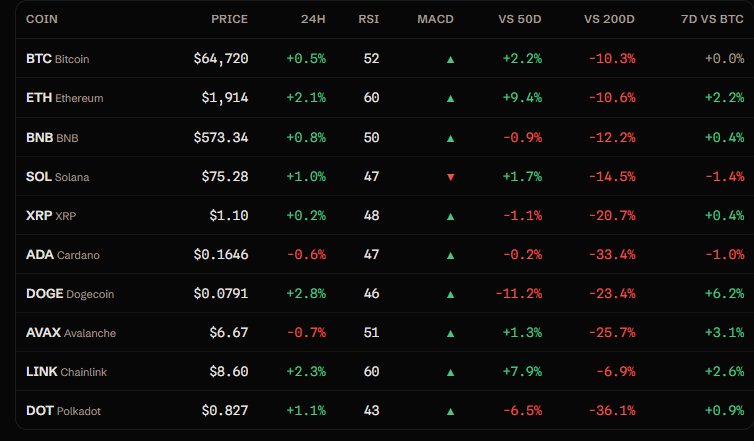This screenshot has width=754, height=441.
Task: Click the $64,720 Bitcoin price
Action: coord(221,59)
